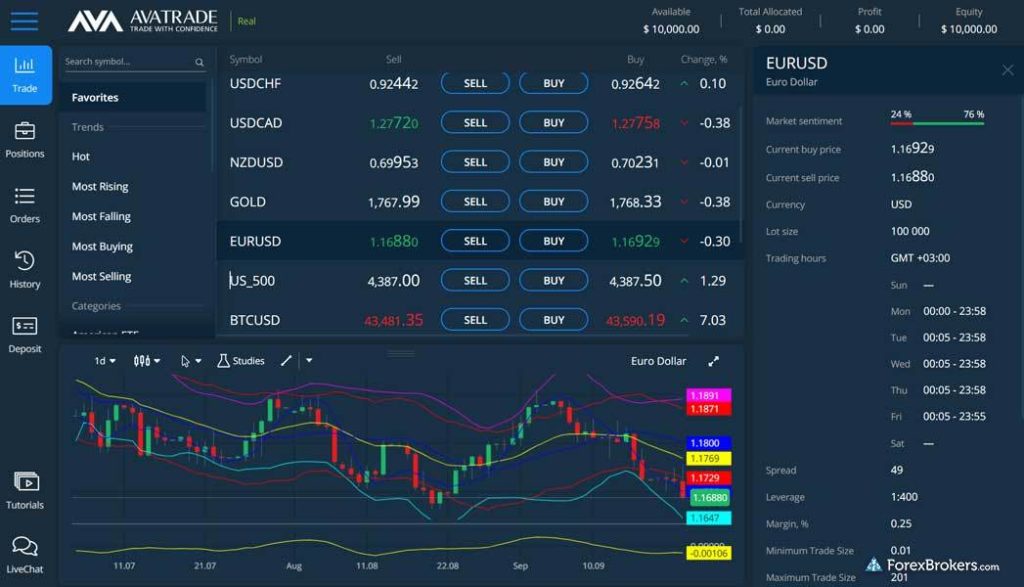Click BUY on EURUSD
The height and width of the screenshot is (587, 1024).
point(553,240)
